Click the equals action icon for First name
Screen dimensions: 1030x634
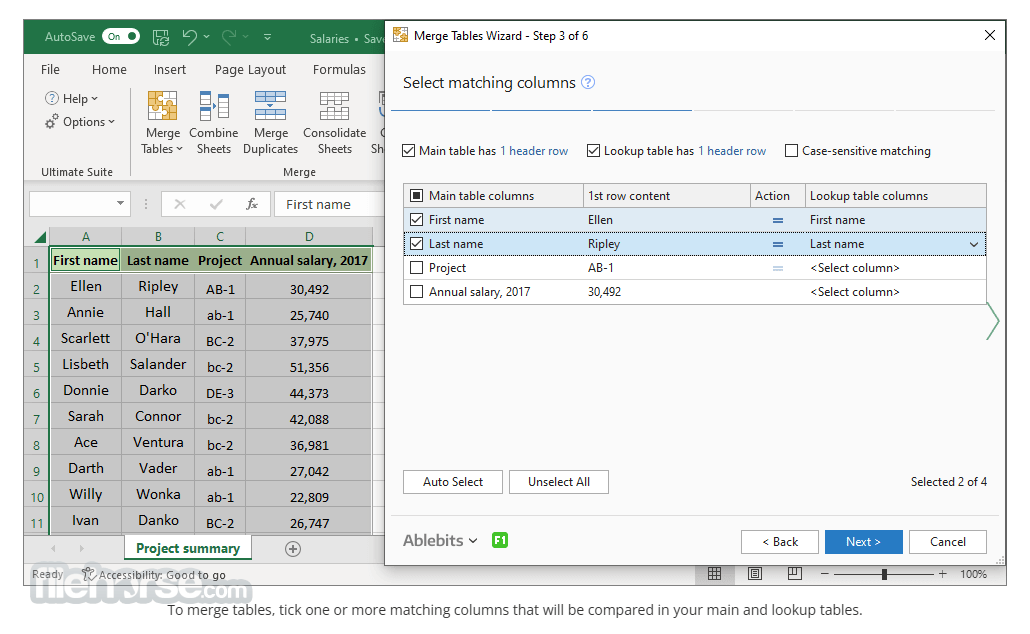778,220
